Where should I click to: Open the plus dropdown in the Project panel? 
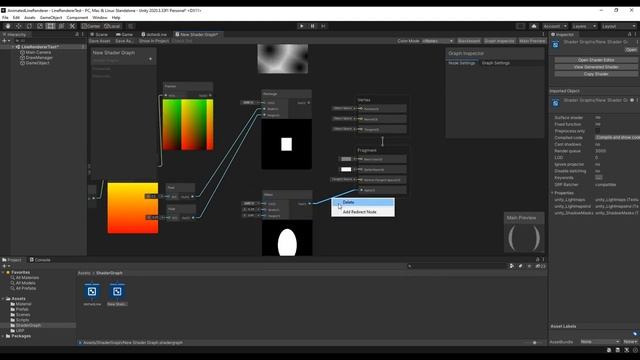click(6, 266)
